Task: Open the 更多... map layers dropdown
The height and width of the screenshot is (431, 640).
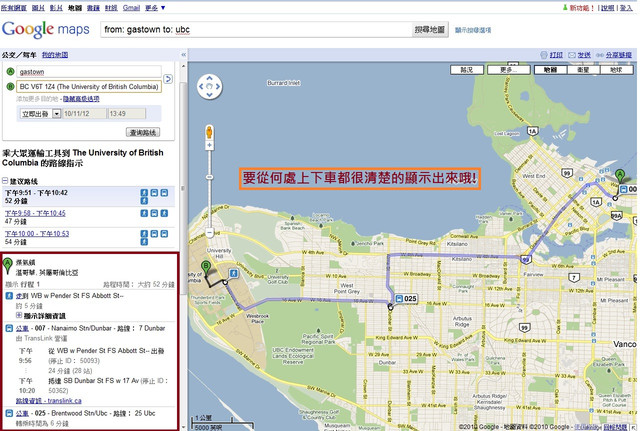Action: click(x=509, y=70)
